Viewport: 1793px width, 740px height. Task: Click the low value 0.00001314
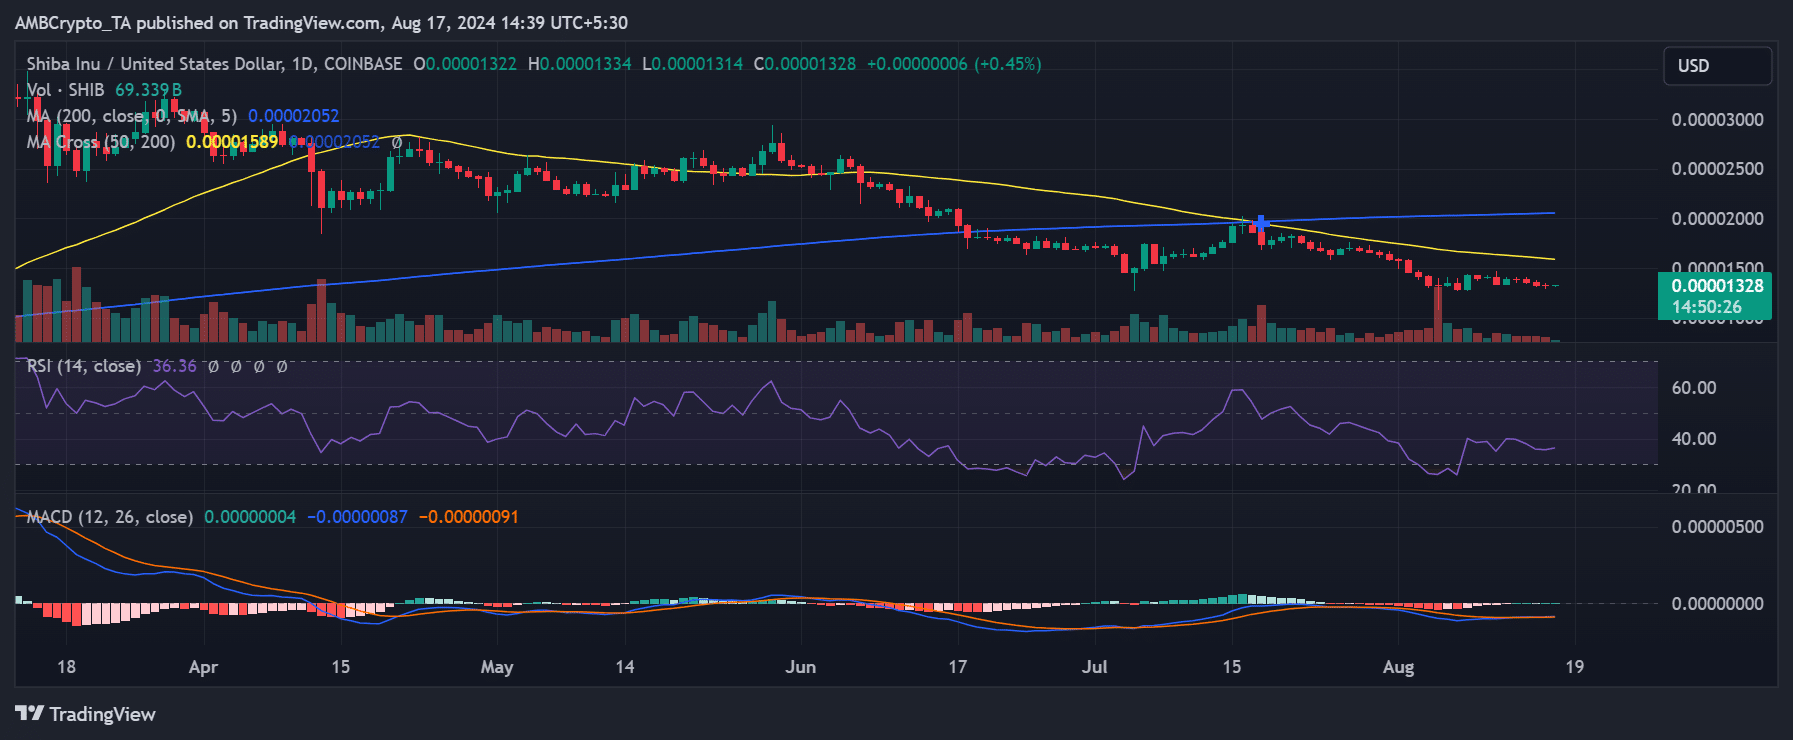point(692,64)
